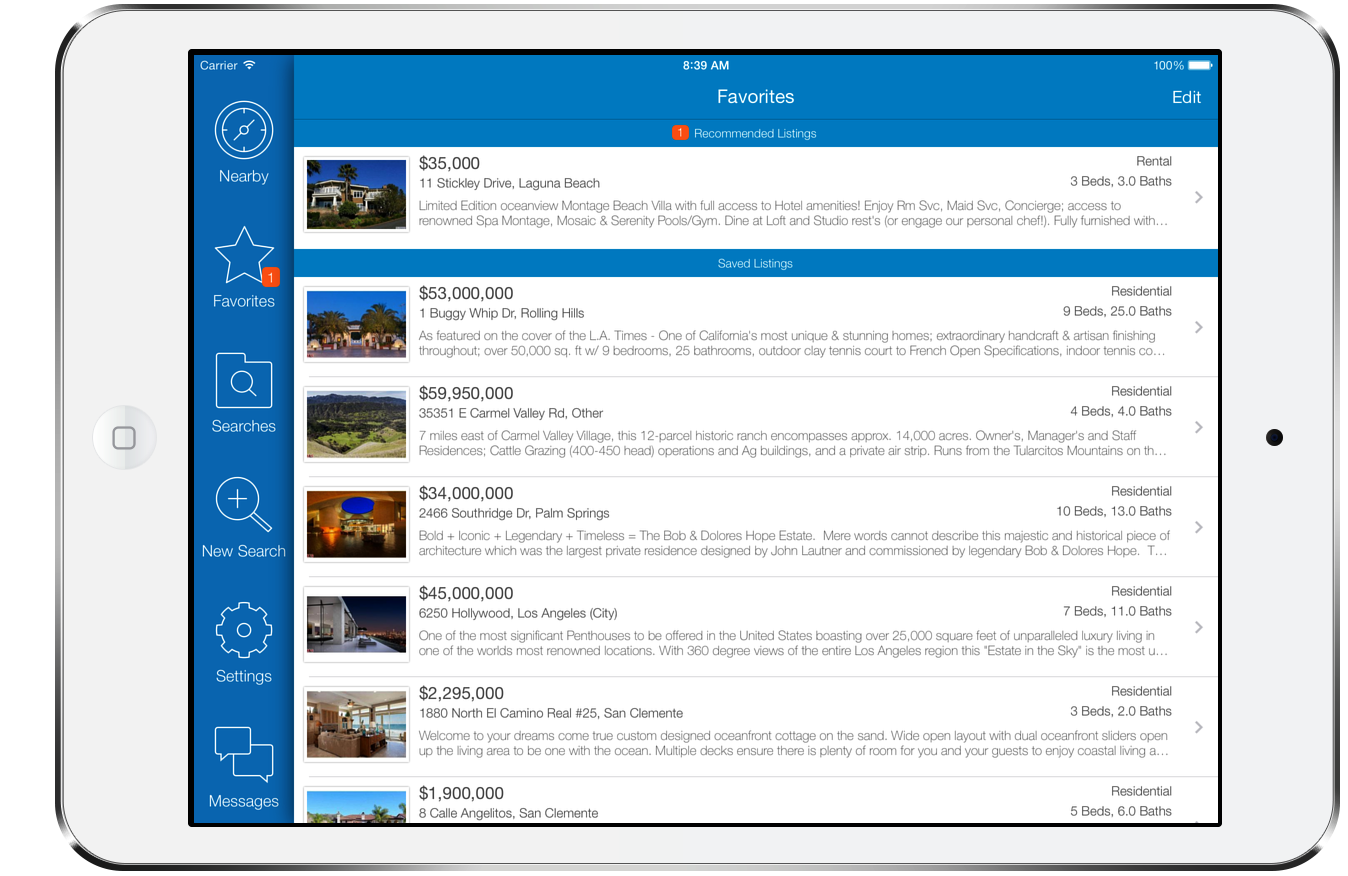Select the Settings label in sidebar
This screenshot has height=876, width=1348.
click(x=243, y=676)
